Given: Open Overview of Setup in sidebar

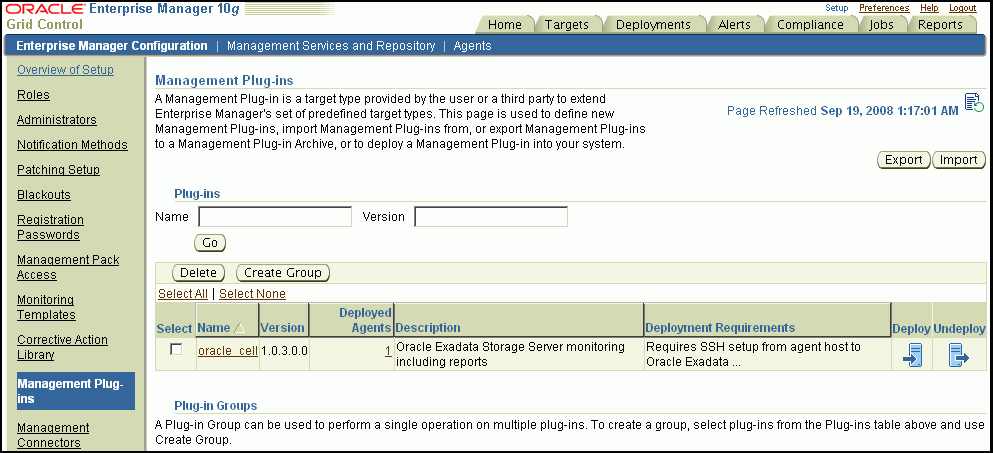Looking at the screenshot, I should click(65, 70).
